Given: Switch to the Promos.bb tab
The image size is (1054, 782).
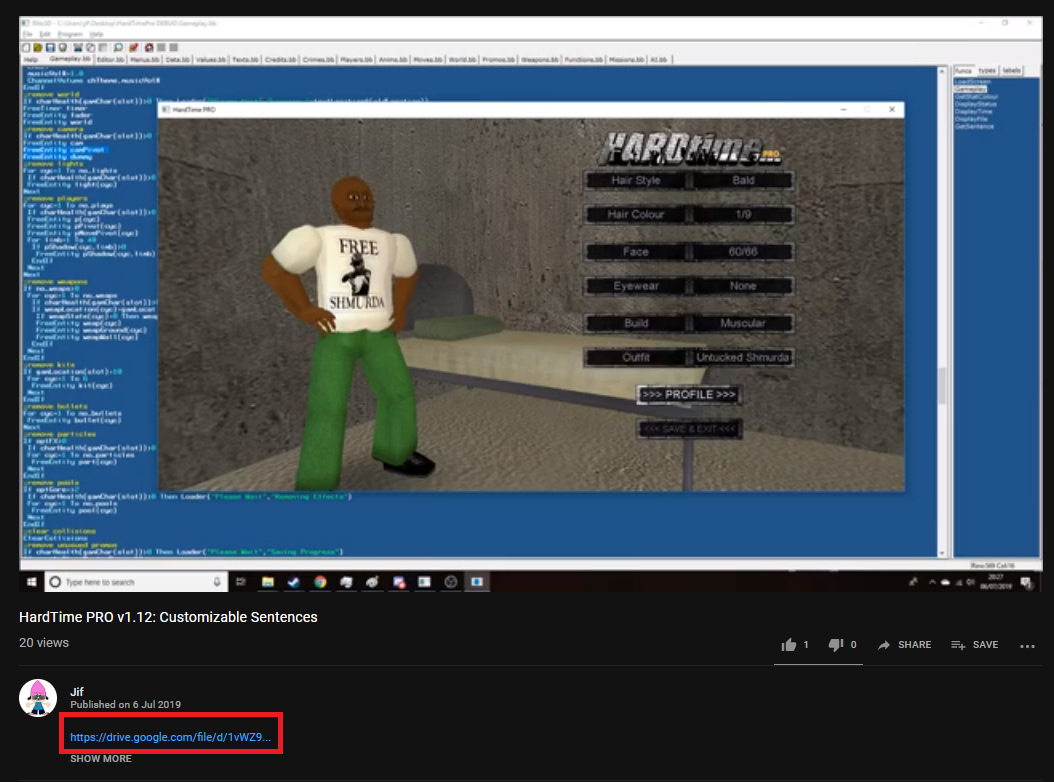Looking at the screenshot, I should point(498,59).
